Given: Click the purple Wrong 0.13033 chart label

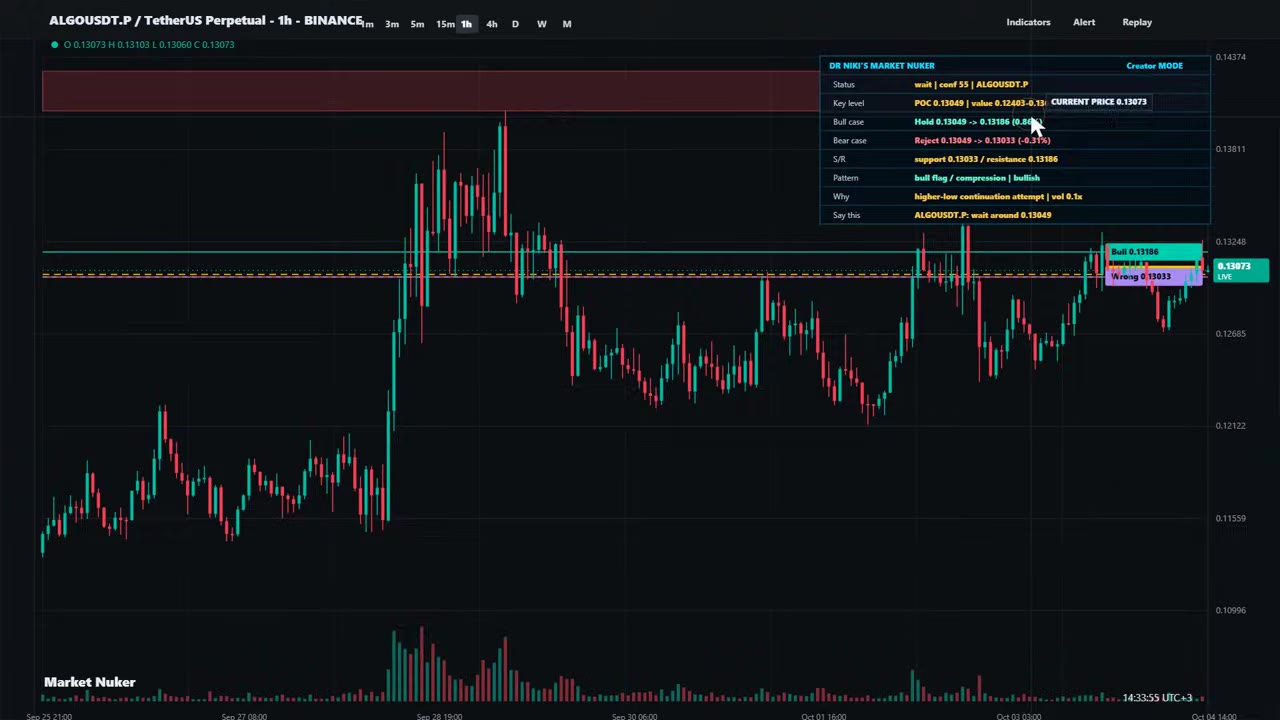Looking at the screenshot, I should pos(1154,277).
